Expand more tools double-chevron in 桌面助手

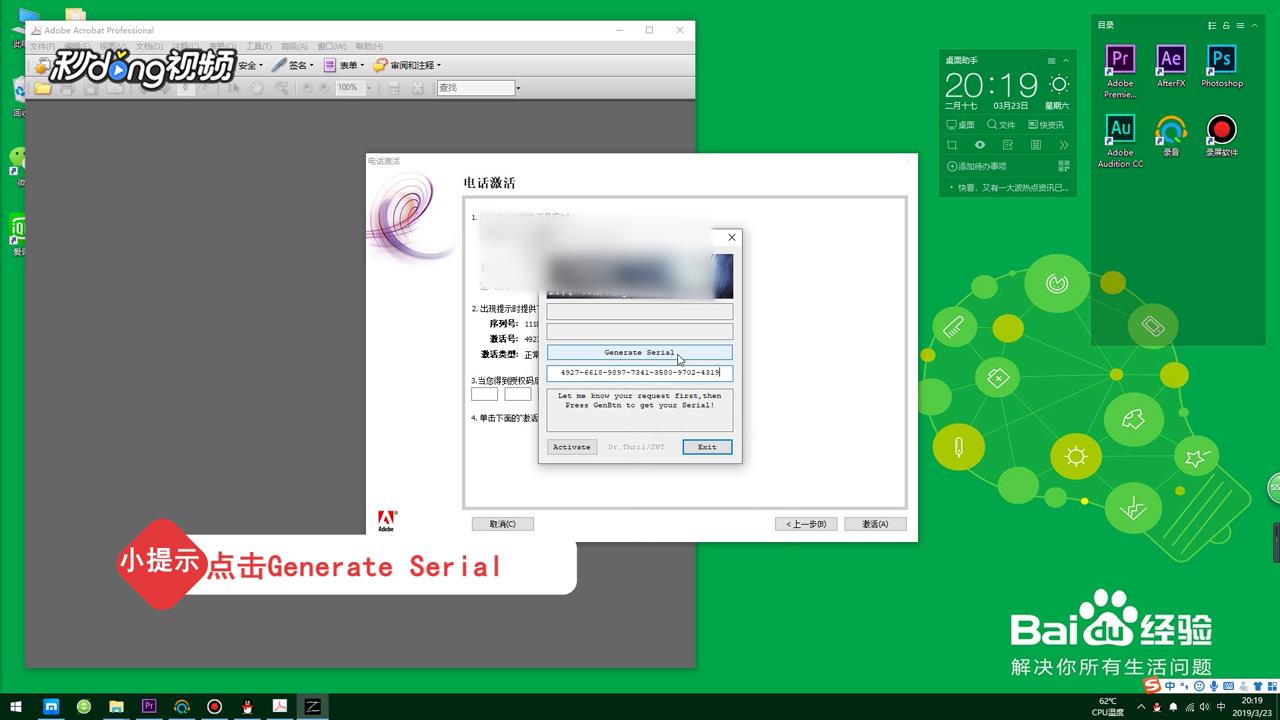pyautogui.click(x=1064, y=145)
